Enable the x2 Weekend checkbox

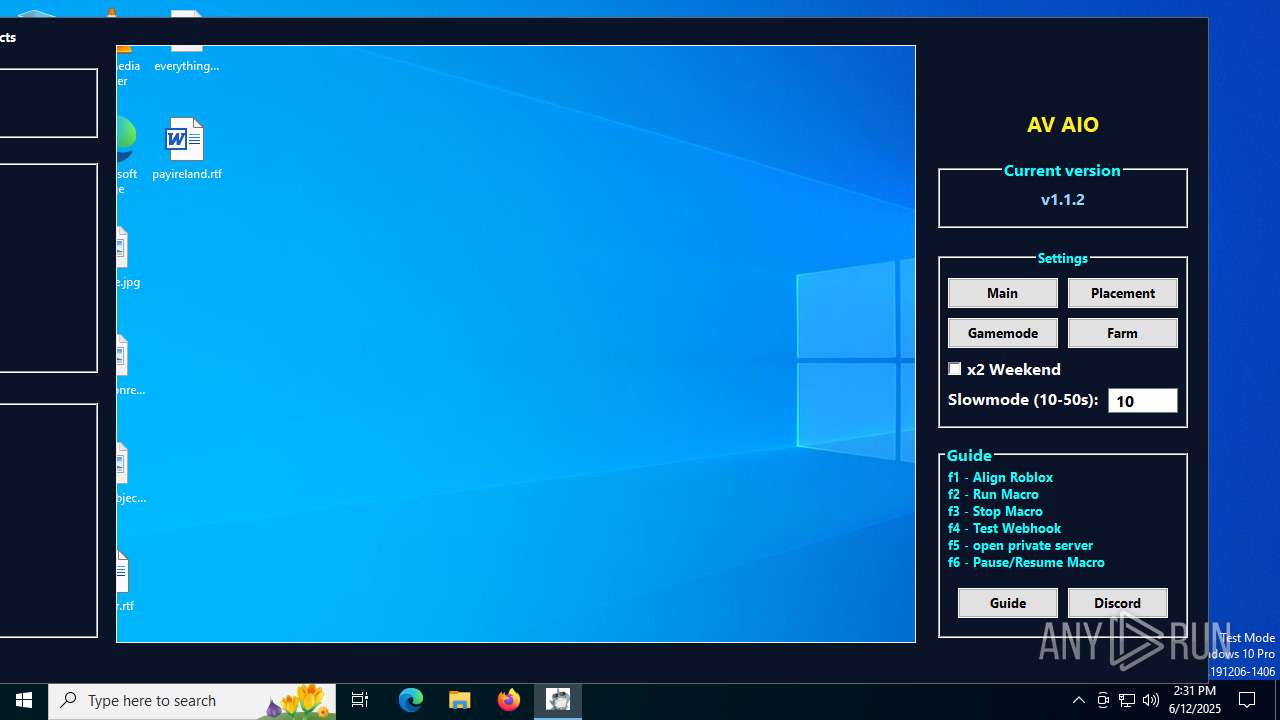click(955, 369)
